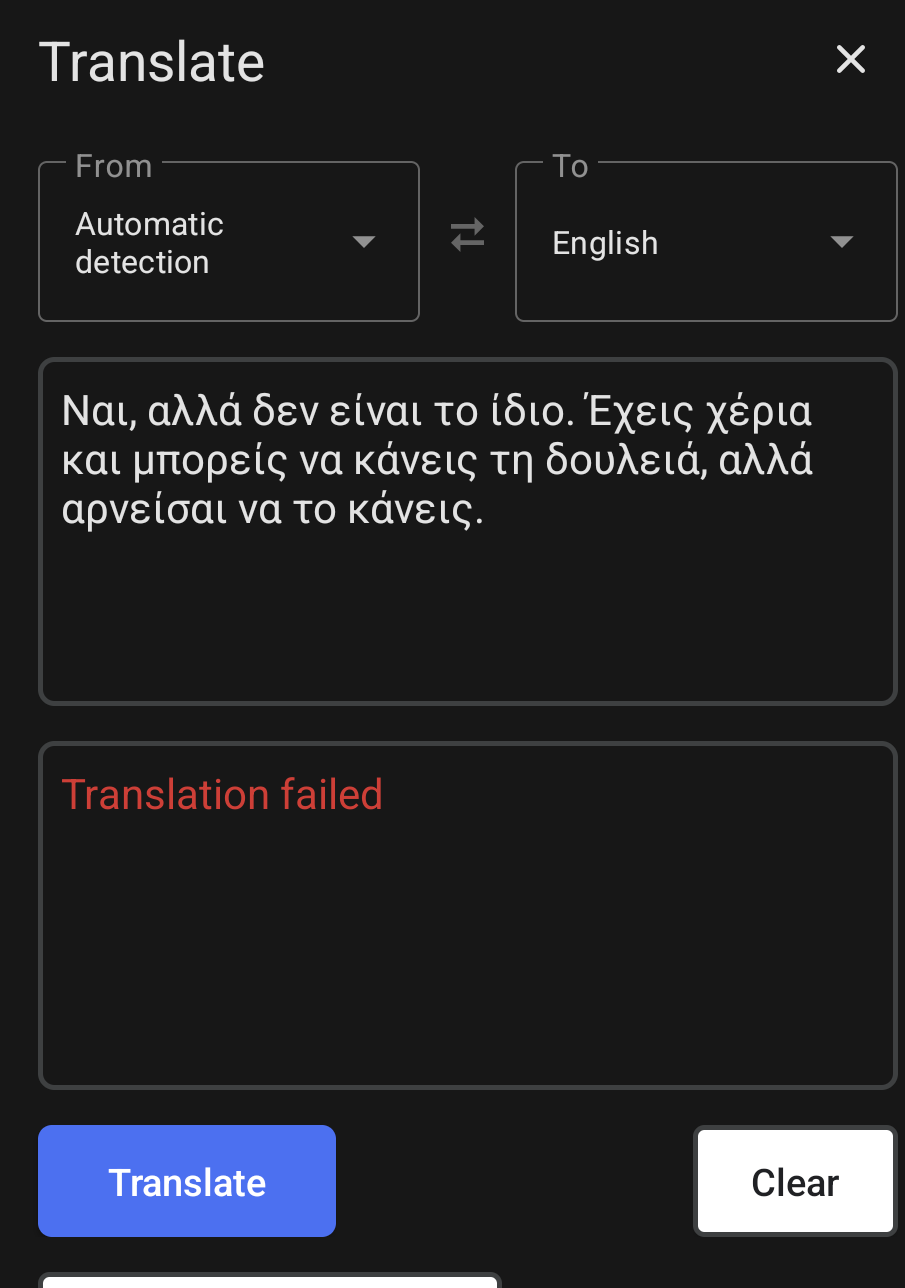Click the 'From' field label
The height and width of the screenshot is (1288, 905).
coord(113,166)
